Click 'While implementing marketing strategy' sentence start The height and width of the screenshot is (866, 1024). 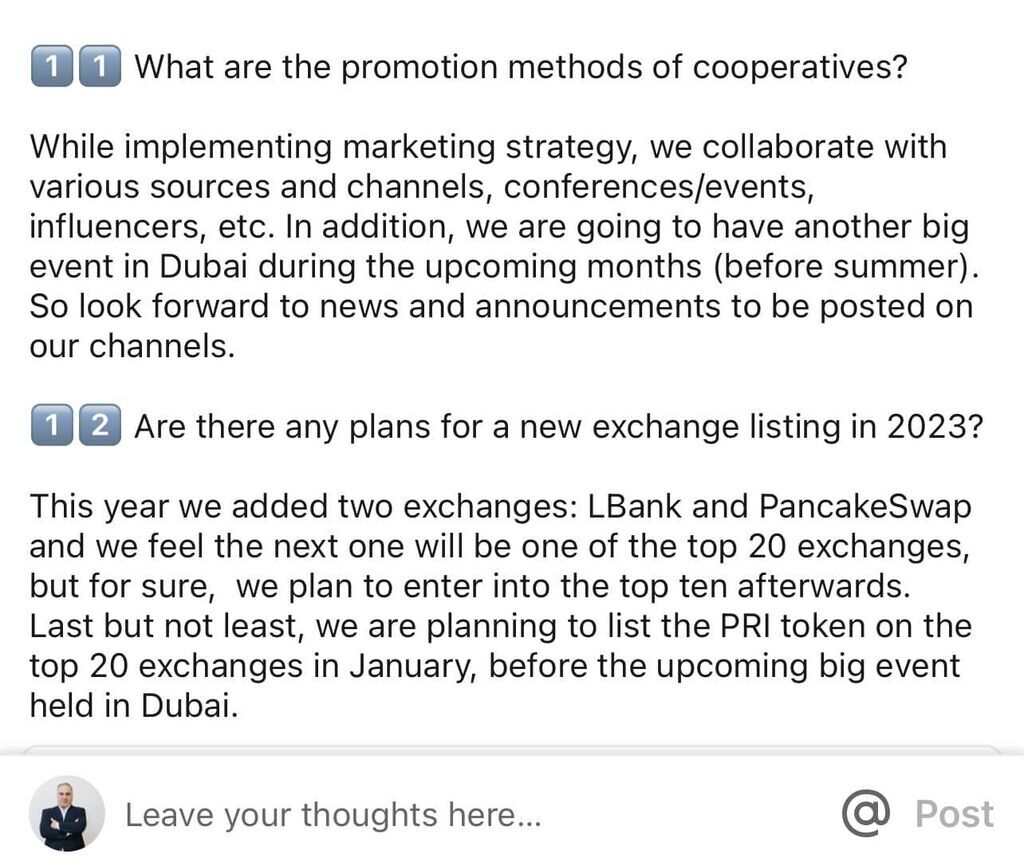click(333, 147)
